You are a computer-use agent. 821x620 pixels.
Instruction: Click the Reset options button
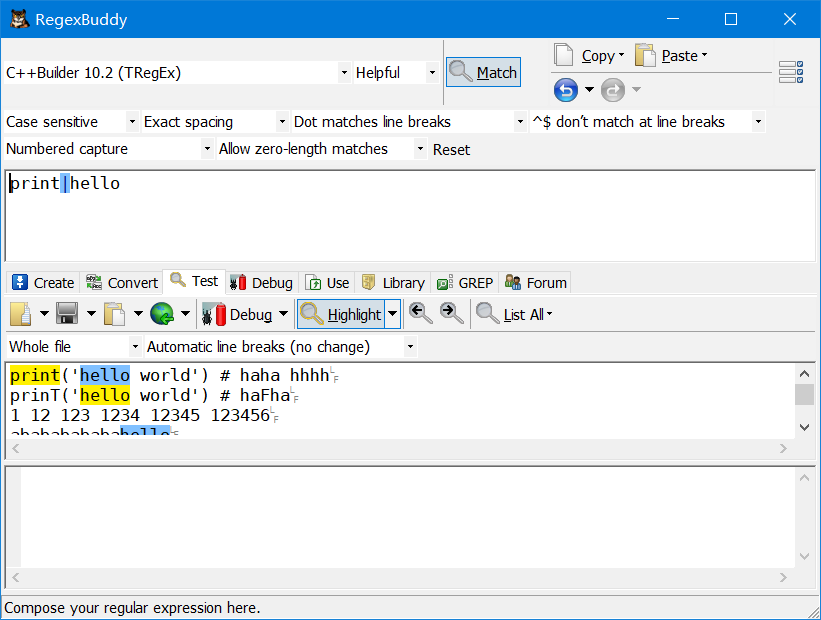pos(451,150)
